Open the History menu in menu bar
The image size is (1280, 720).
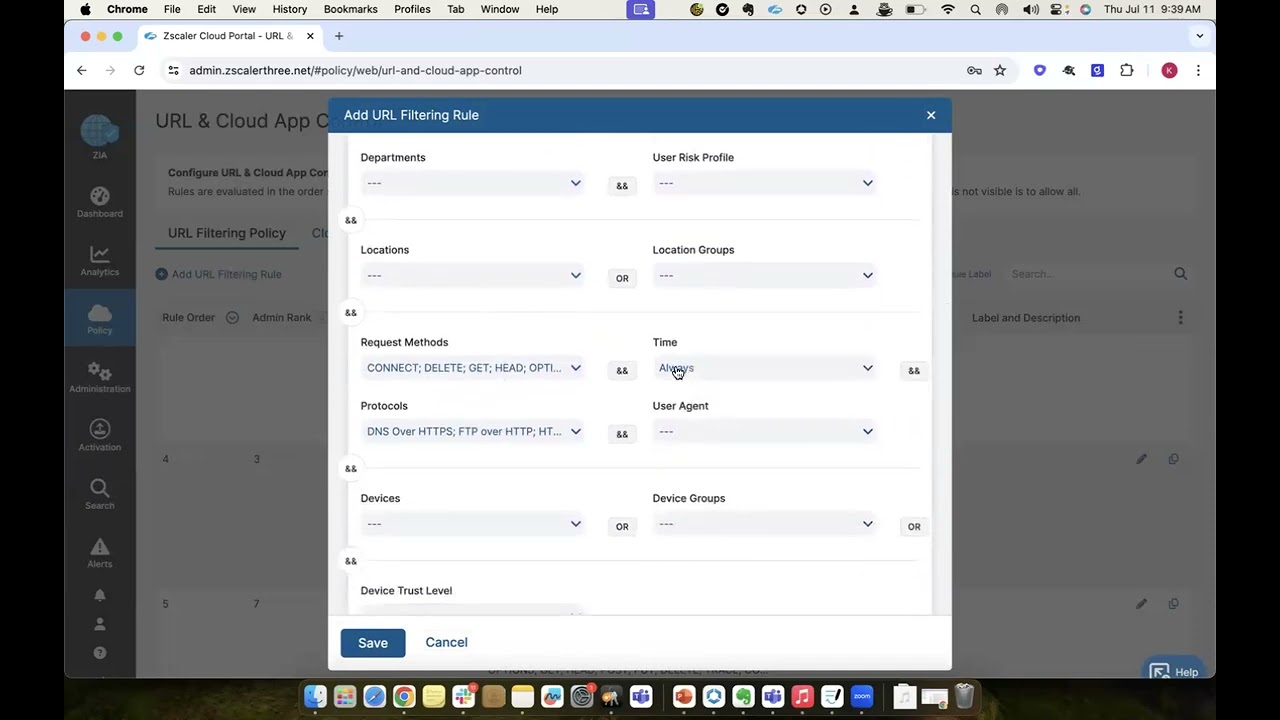[290, 9]
